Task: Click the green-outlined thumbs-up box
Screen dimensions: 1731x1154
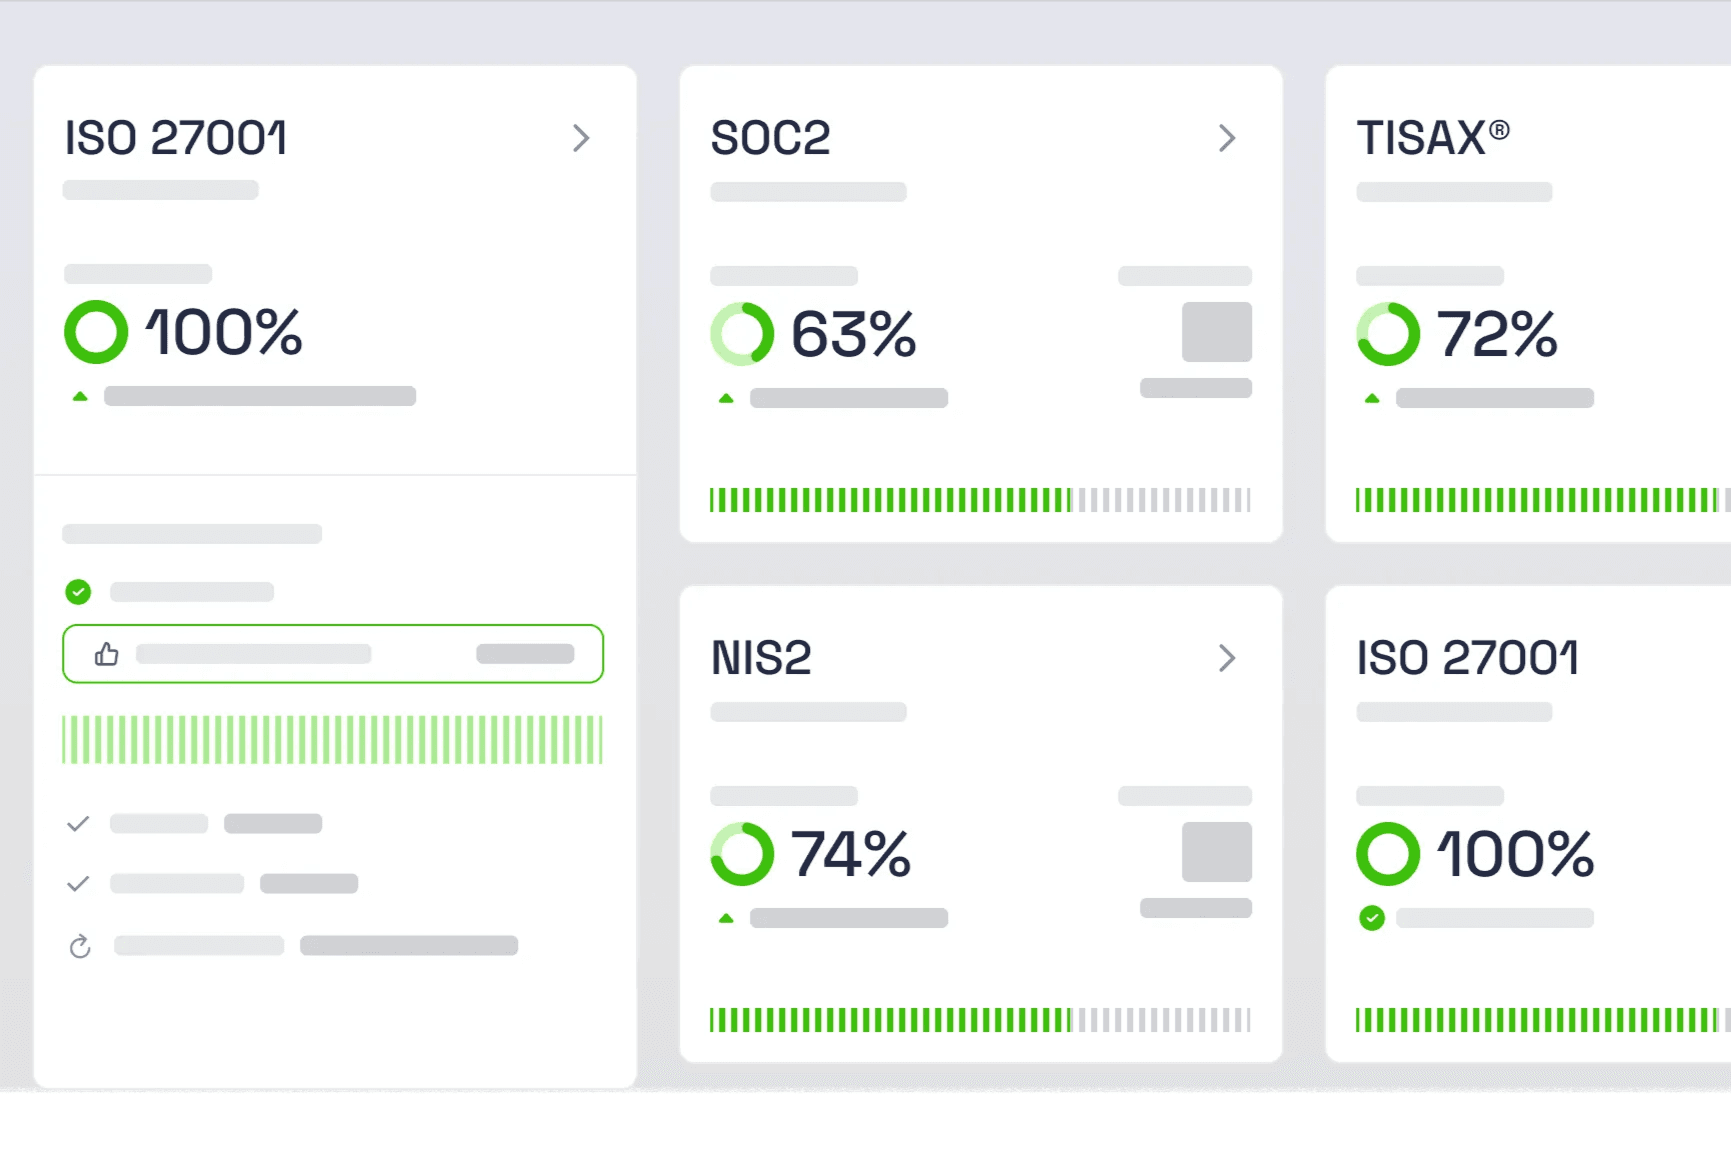Action: point(333,654)
